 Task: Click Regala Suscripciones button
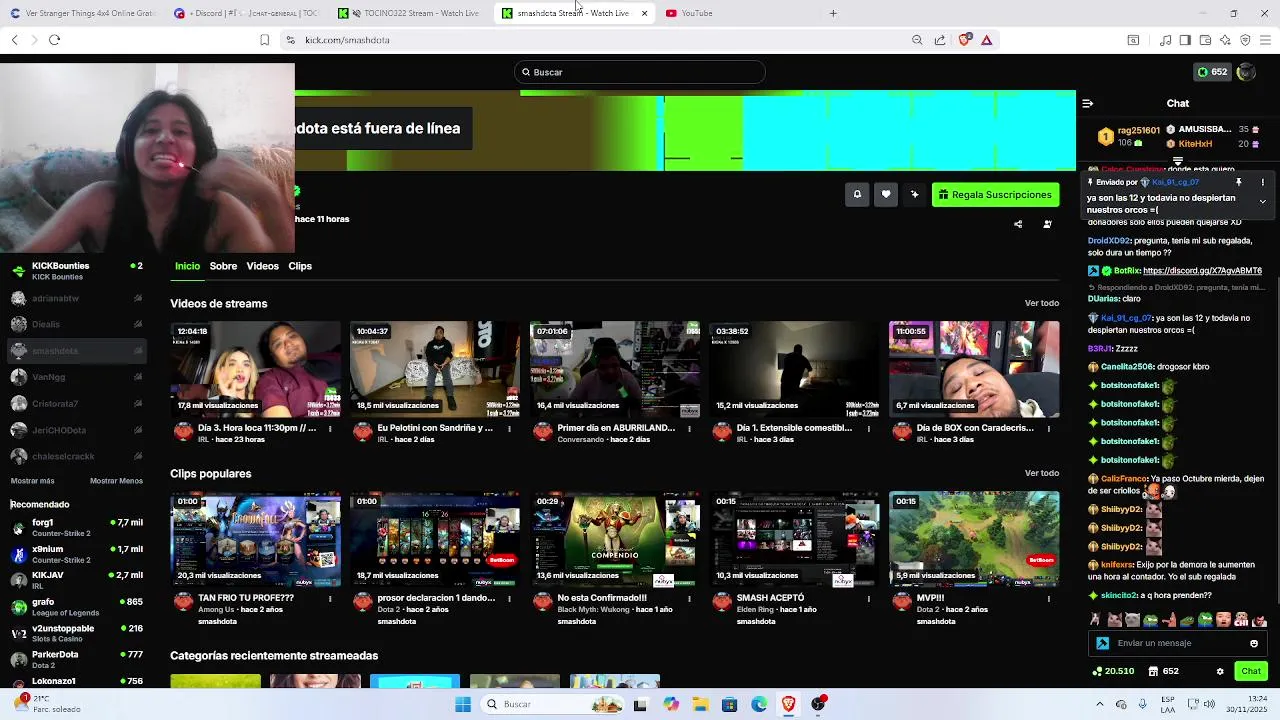coord(995,195)
